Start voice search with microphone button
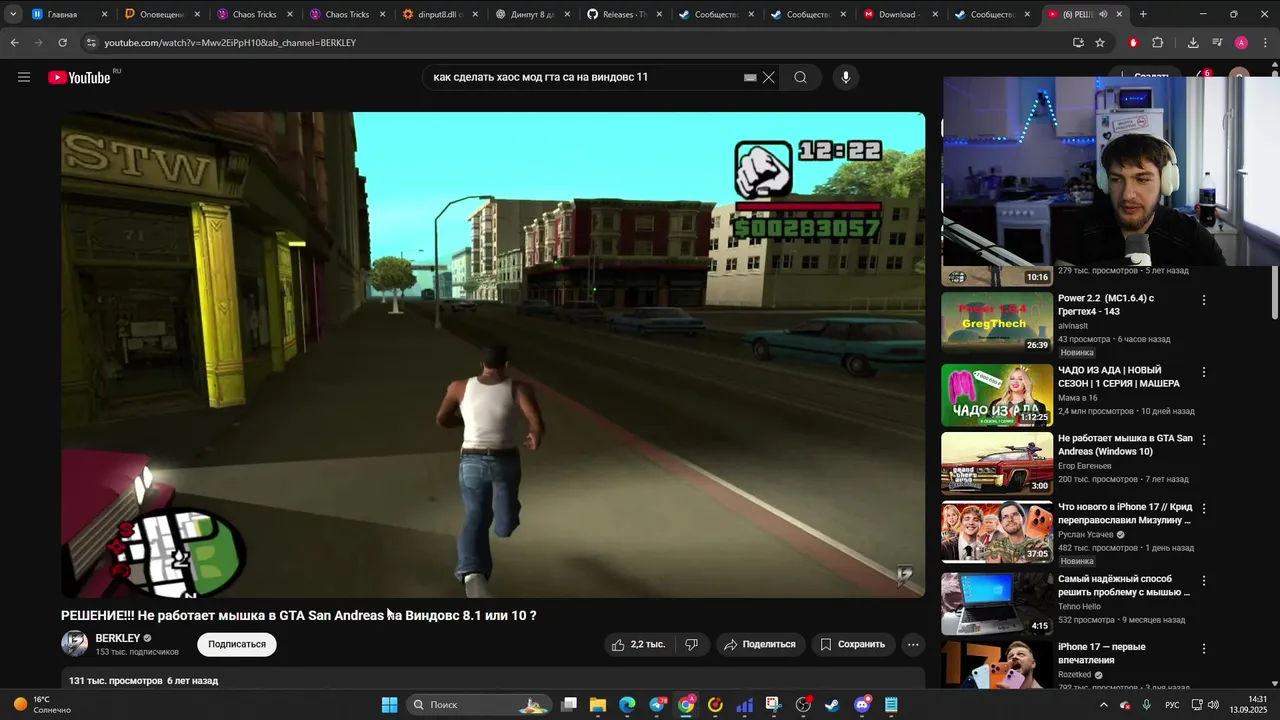The image size is (1280, 720). point(846,77)
